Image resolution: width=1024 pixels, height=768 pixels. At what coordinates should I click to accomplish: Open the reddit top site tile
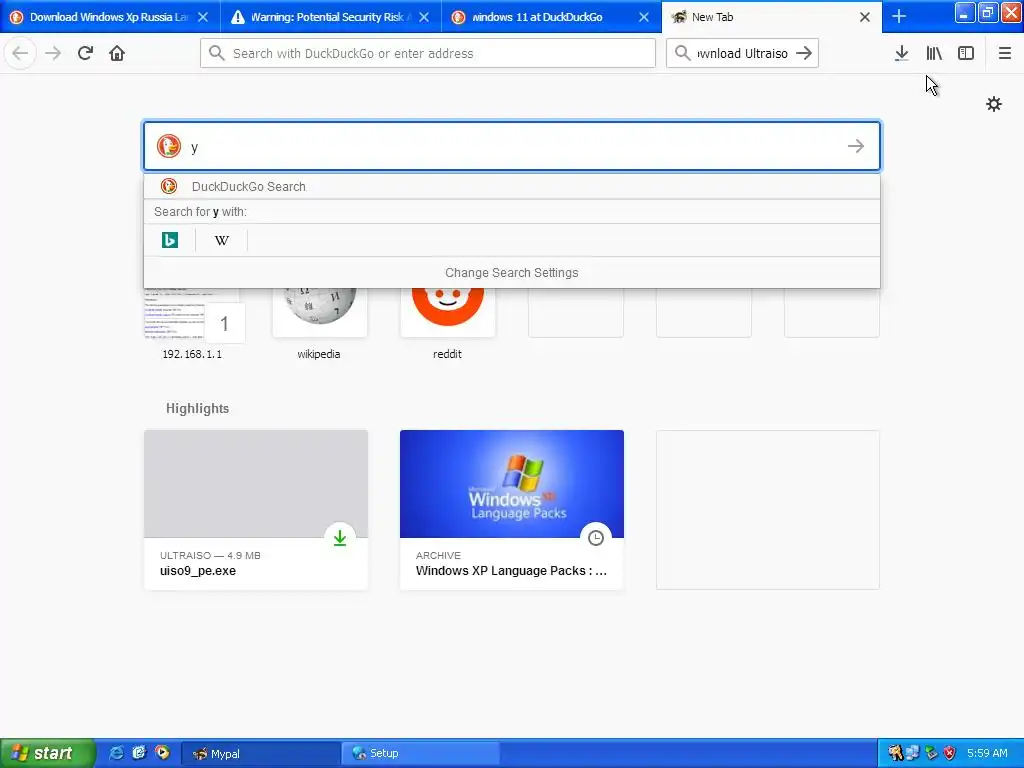447,323
